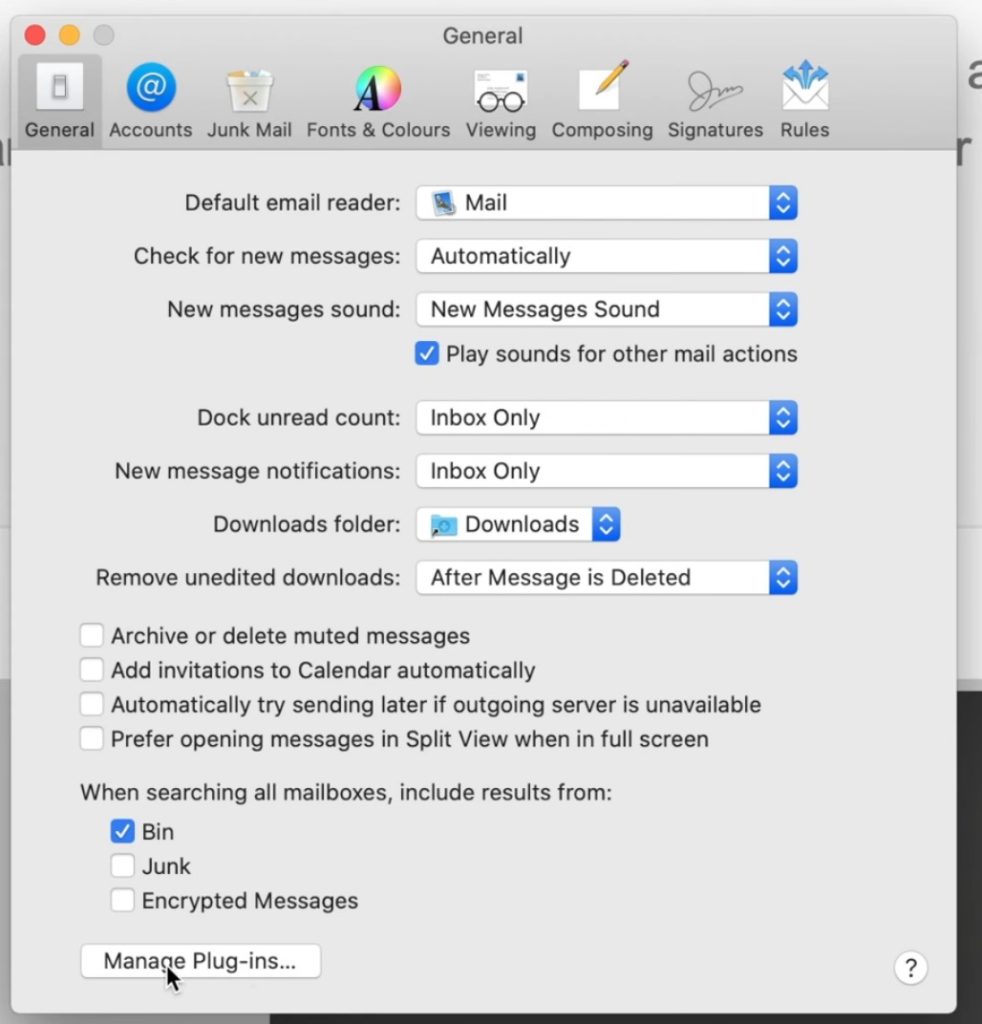Untick Play sounds for other mail actions
The width and height of the screenshot is (982, 1024).
point(427,354)
